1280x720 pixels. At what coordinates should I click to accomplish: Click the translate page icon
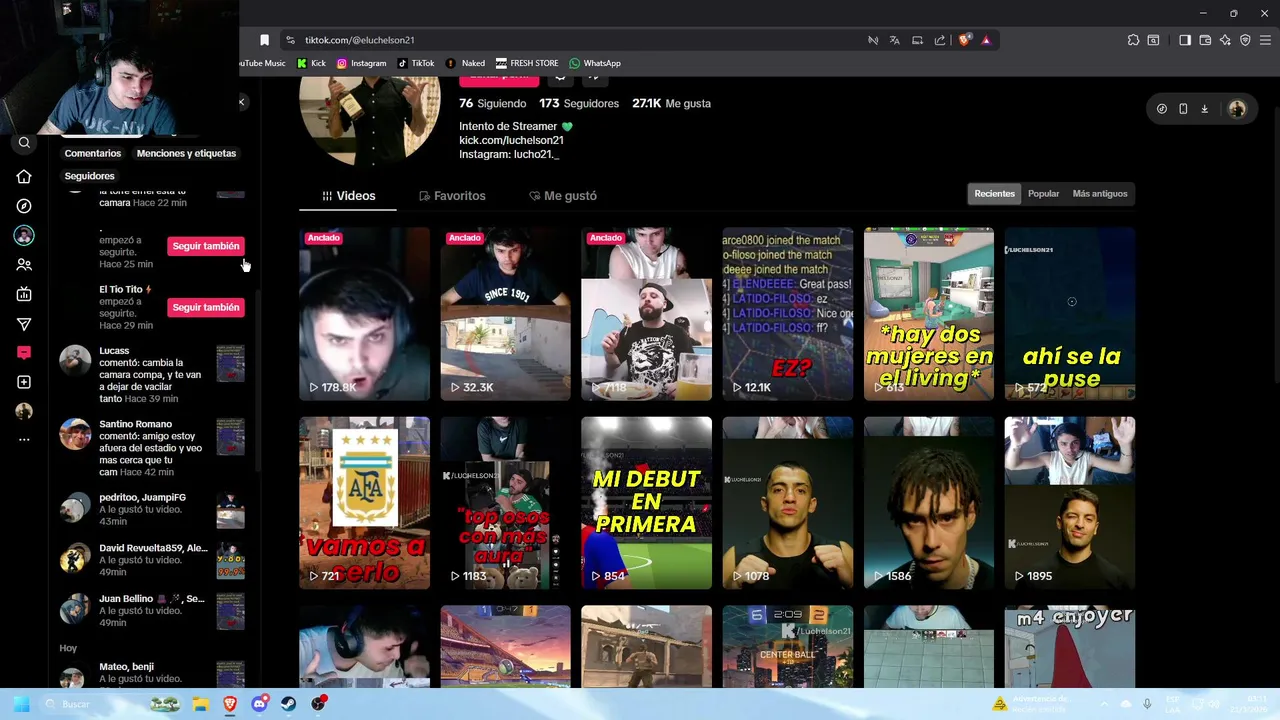point(895,40)
